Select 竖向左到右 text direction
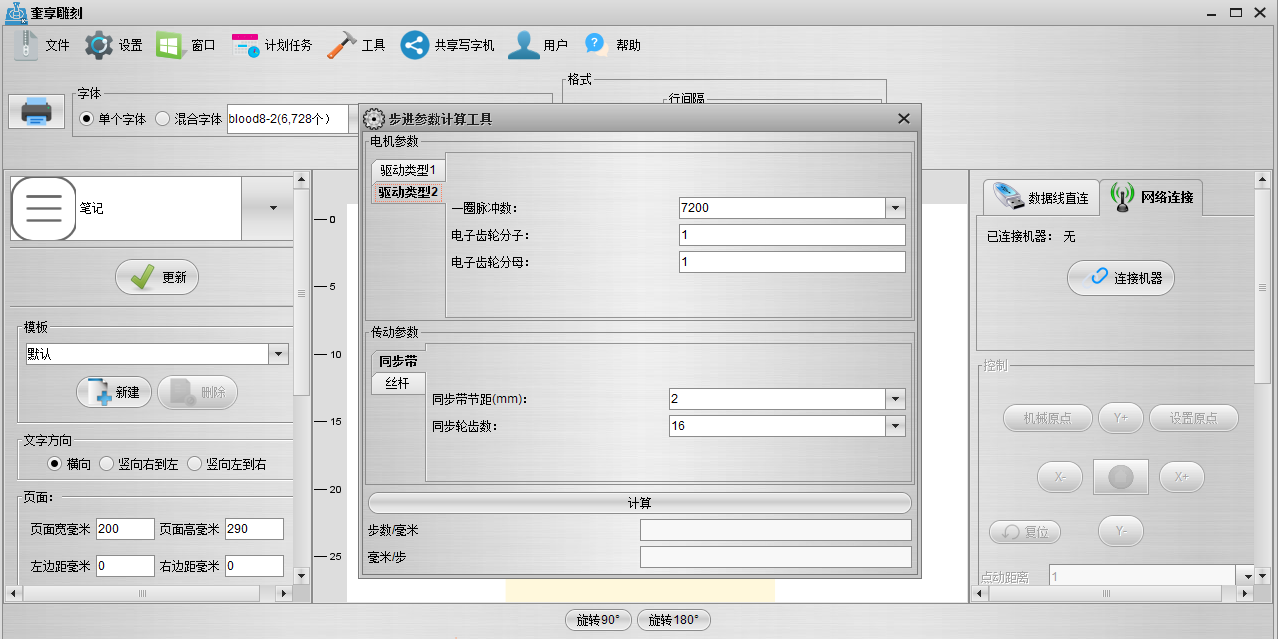Viewport: 1278px width, 639px height. click(x=195, y=464)
